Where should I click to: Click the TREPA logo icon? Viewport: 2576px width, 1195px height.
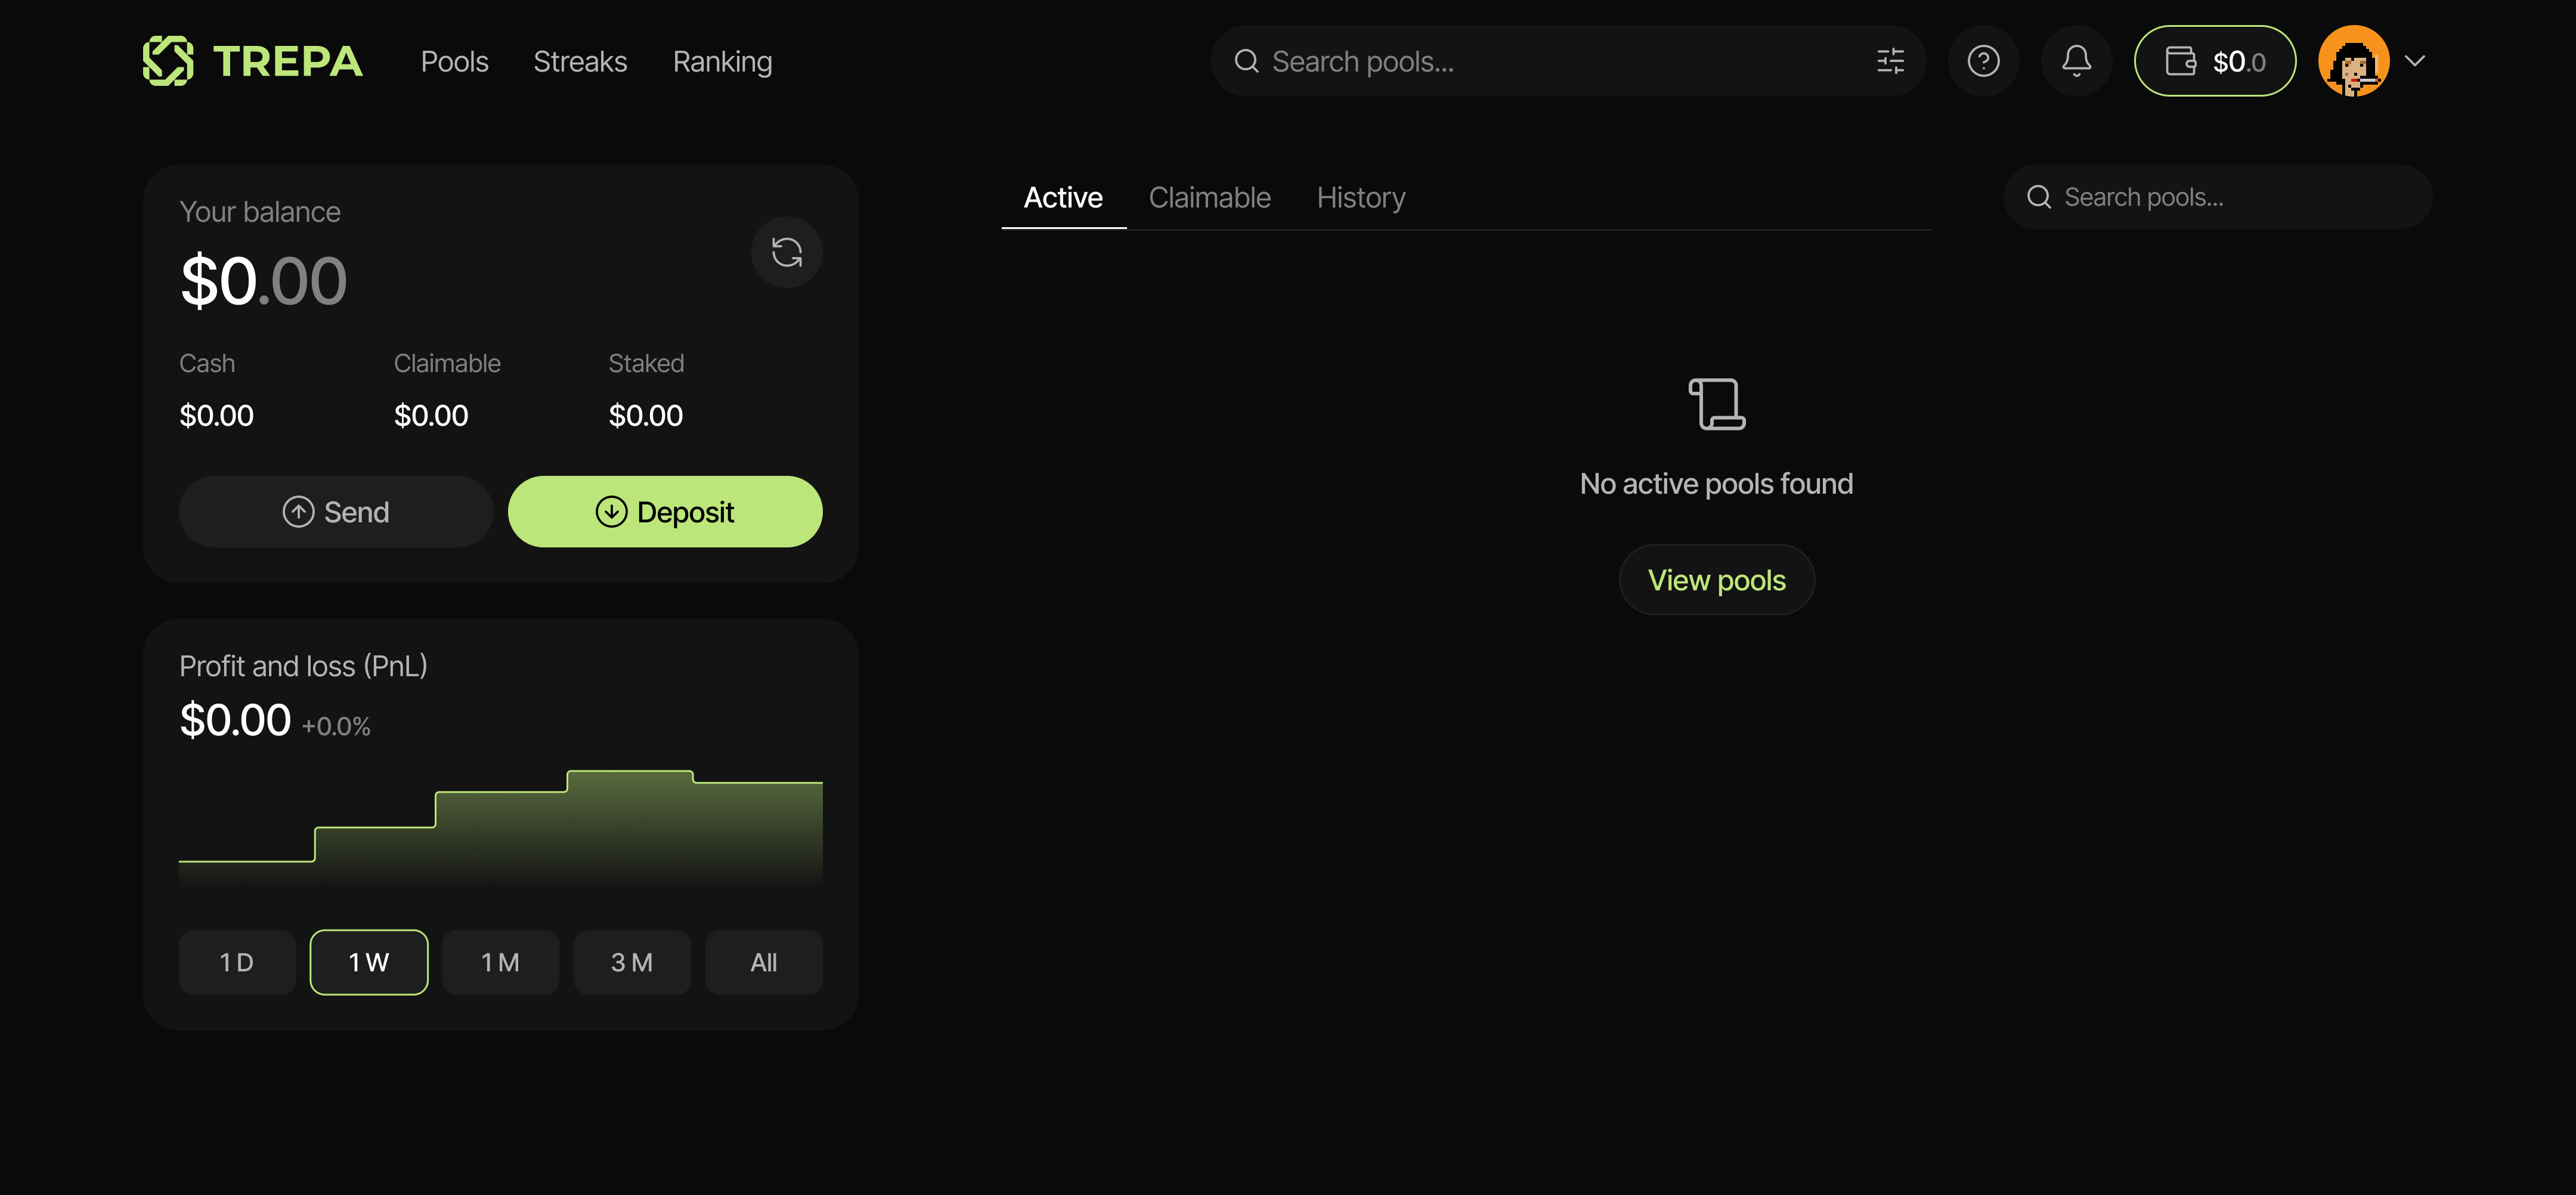(167, 61)
